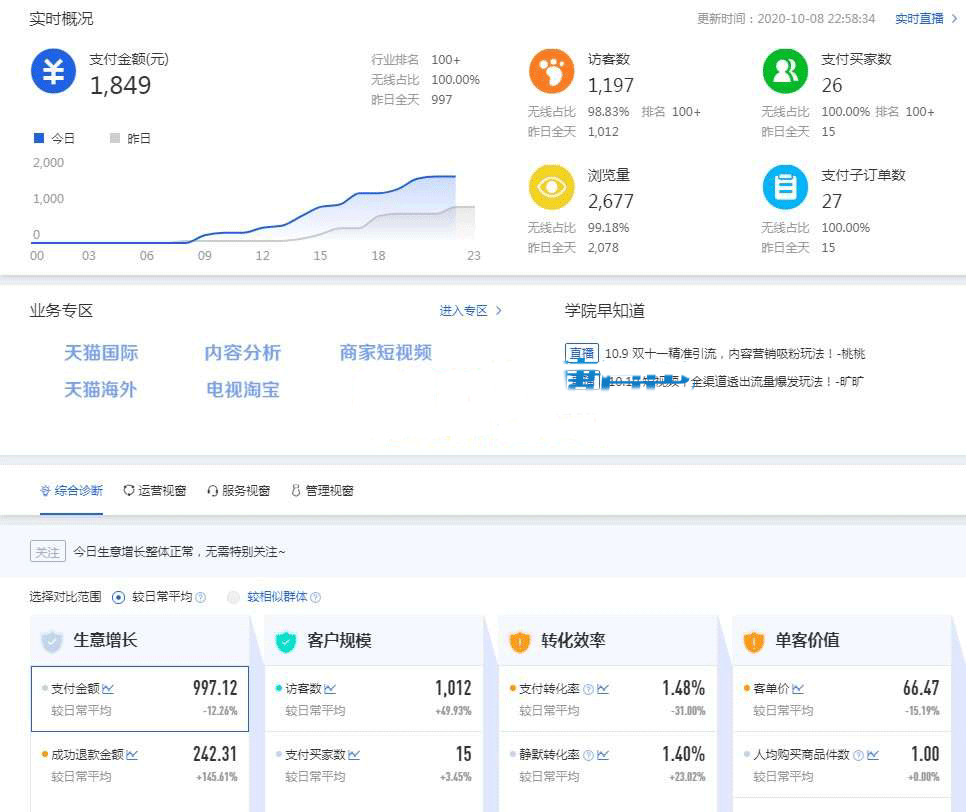
Task: Open trend chart icon beside 客单价
Action: coord(798,689)
